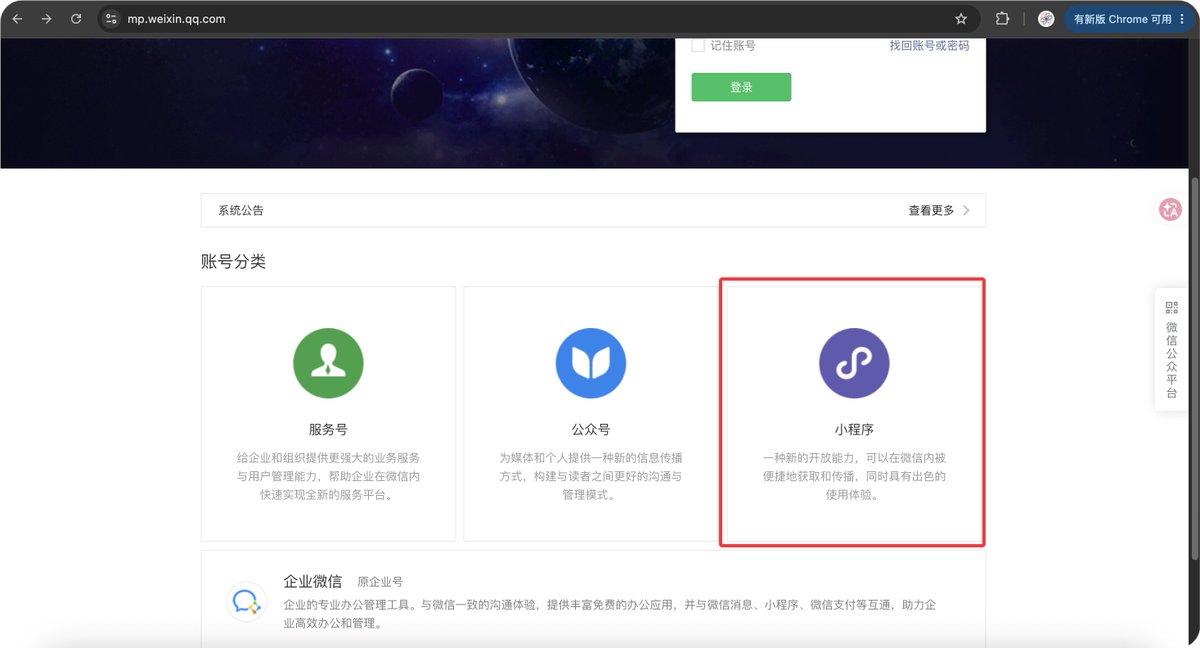Click the 系统公告 label
This screenshot has height=648, width=1200.
[241, 211]
